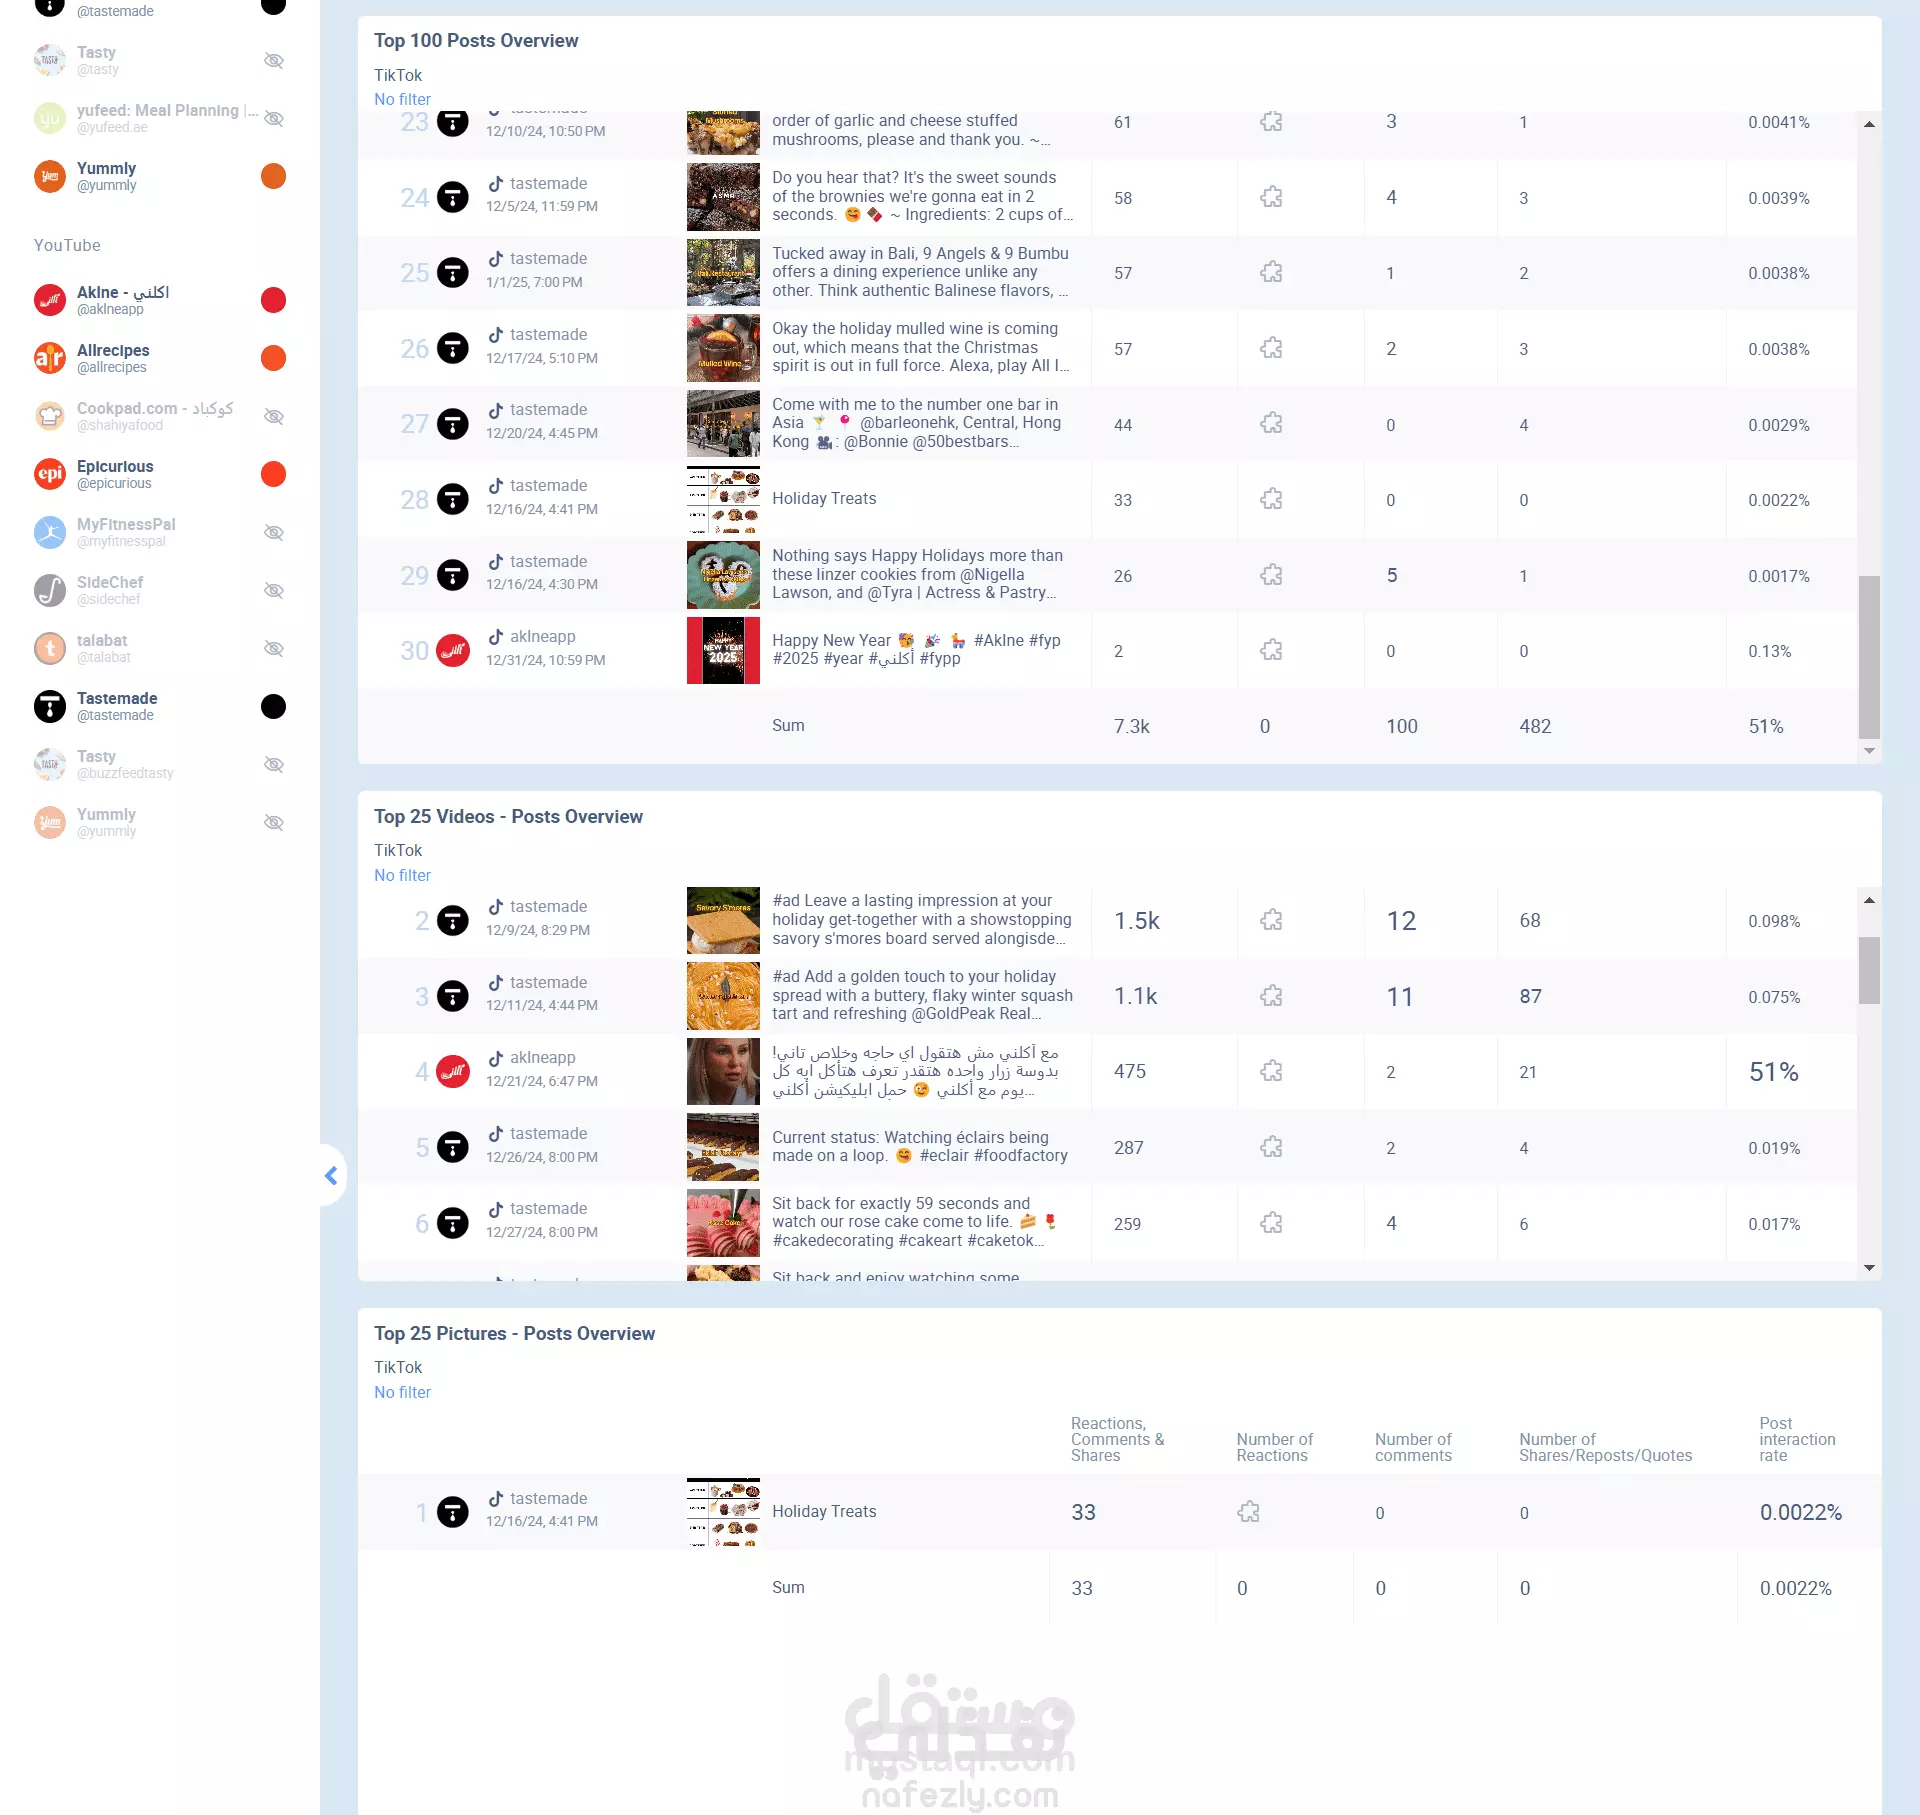Screen dimensions: 1920x1815
Task: Click tastemade avatar in the Pictures table row
Action: pos(453,1512)
